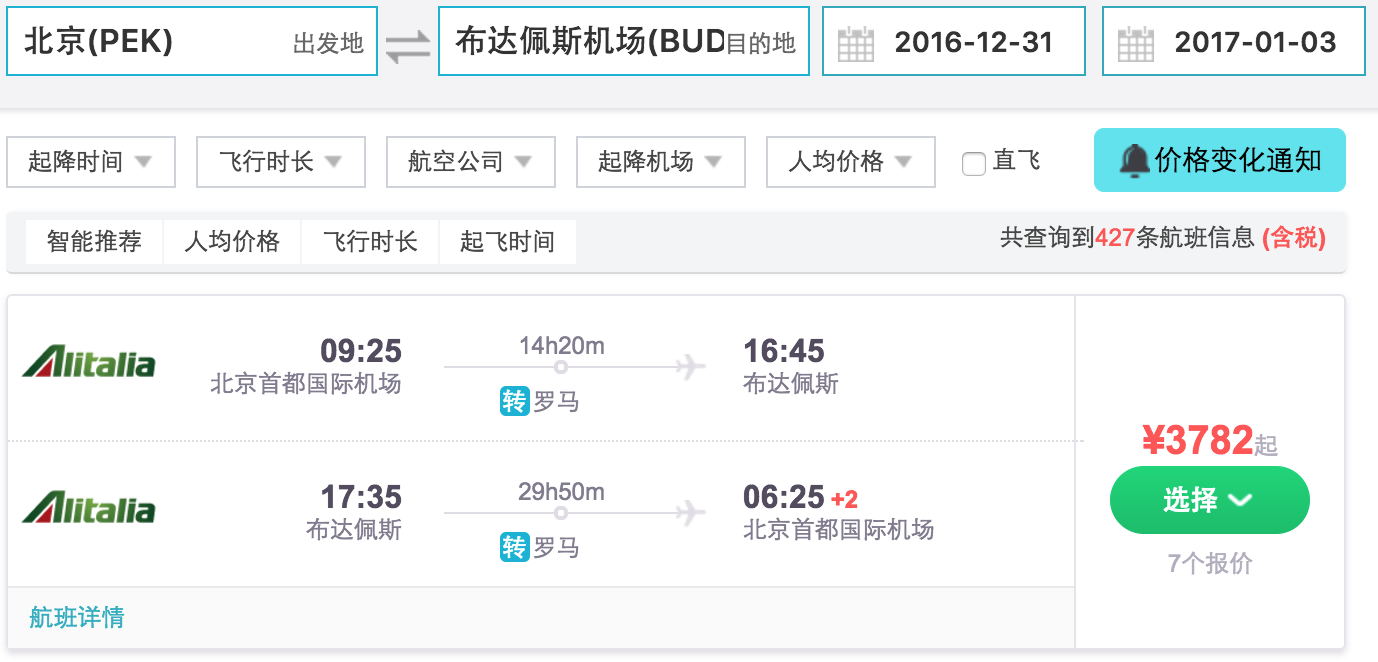Sort by the 起飞时间 tab

pos(507,242)
